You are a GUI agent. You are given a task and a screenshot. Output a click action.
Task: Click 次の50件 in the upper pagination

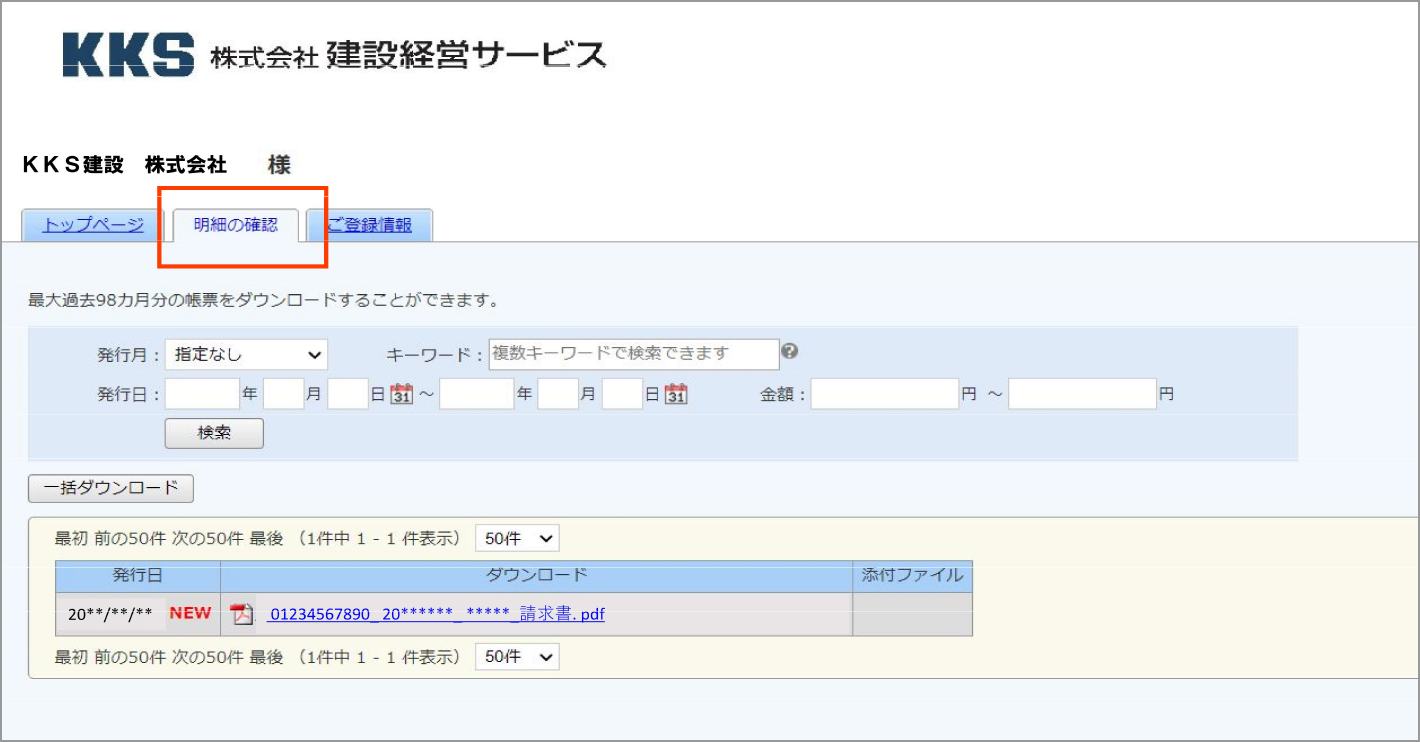pos(207,539)
